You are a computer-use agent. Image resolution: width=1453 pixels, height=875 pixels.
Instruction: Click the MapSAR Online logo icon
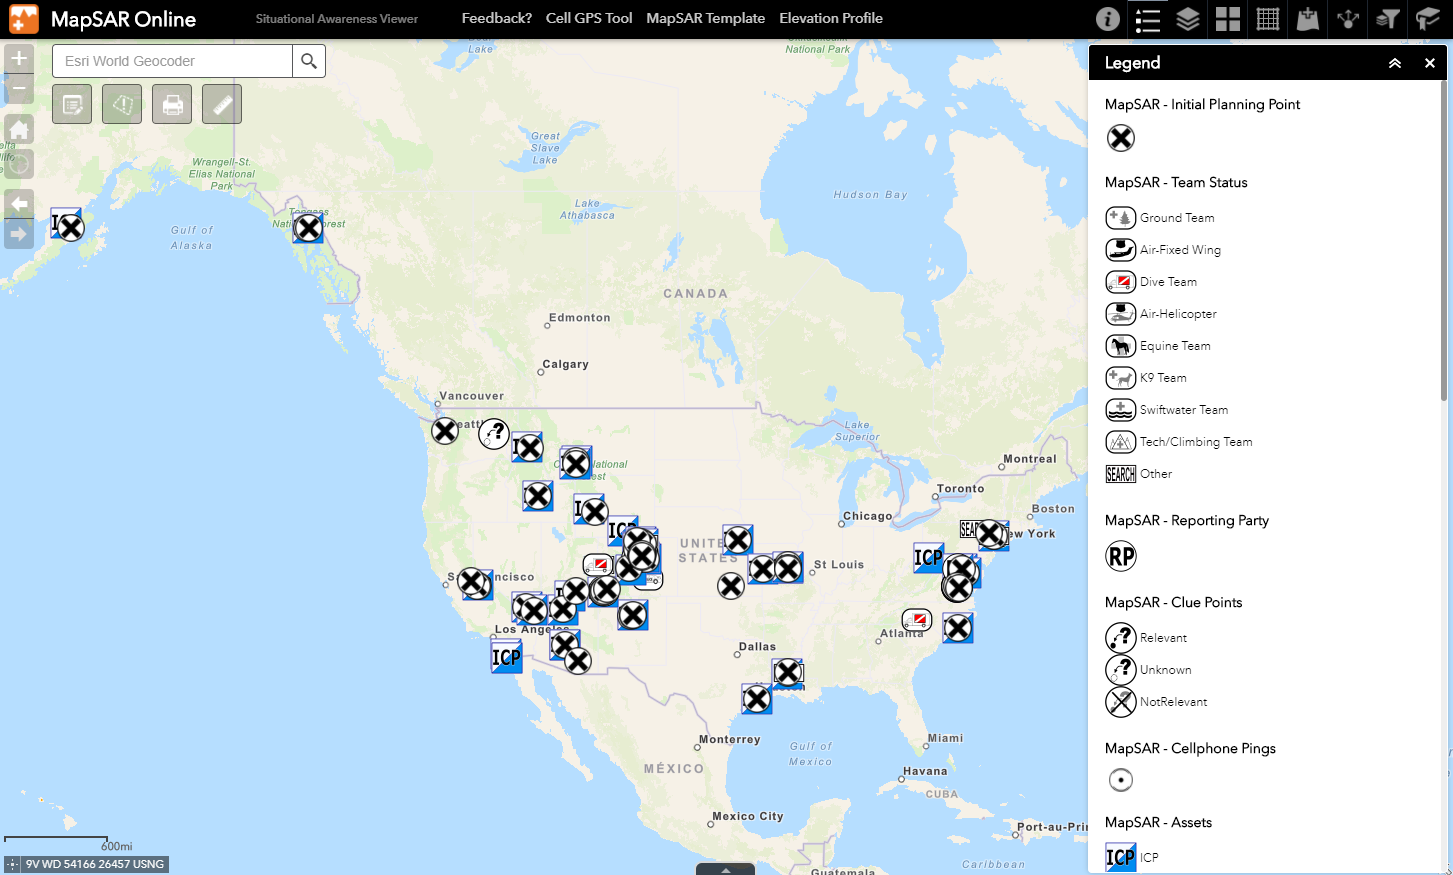click(x=23, y=19)
